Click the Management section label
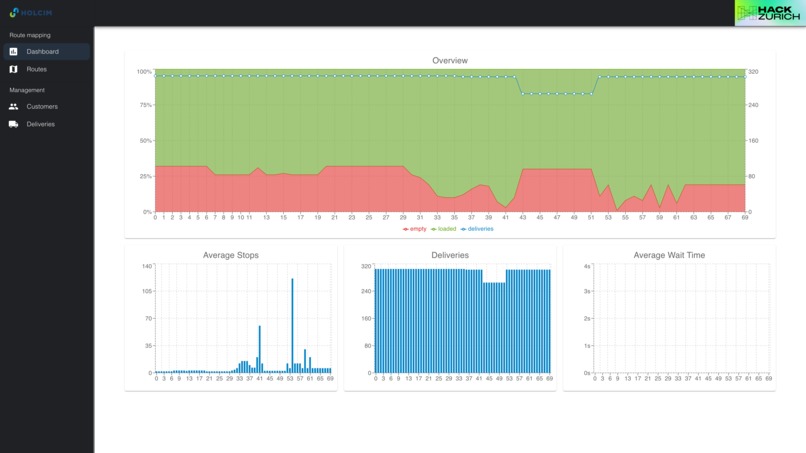Viewport: 806px width, 453px height. [x=27, y=90]
